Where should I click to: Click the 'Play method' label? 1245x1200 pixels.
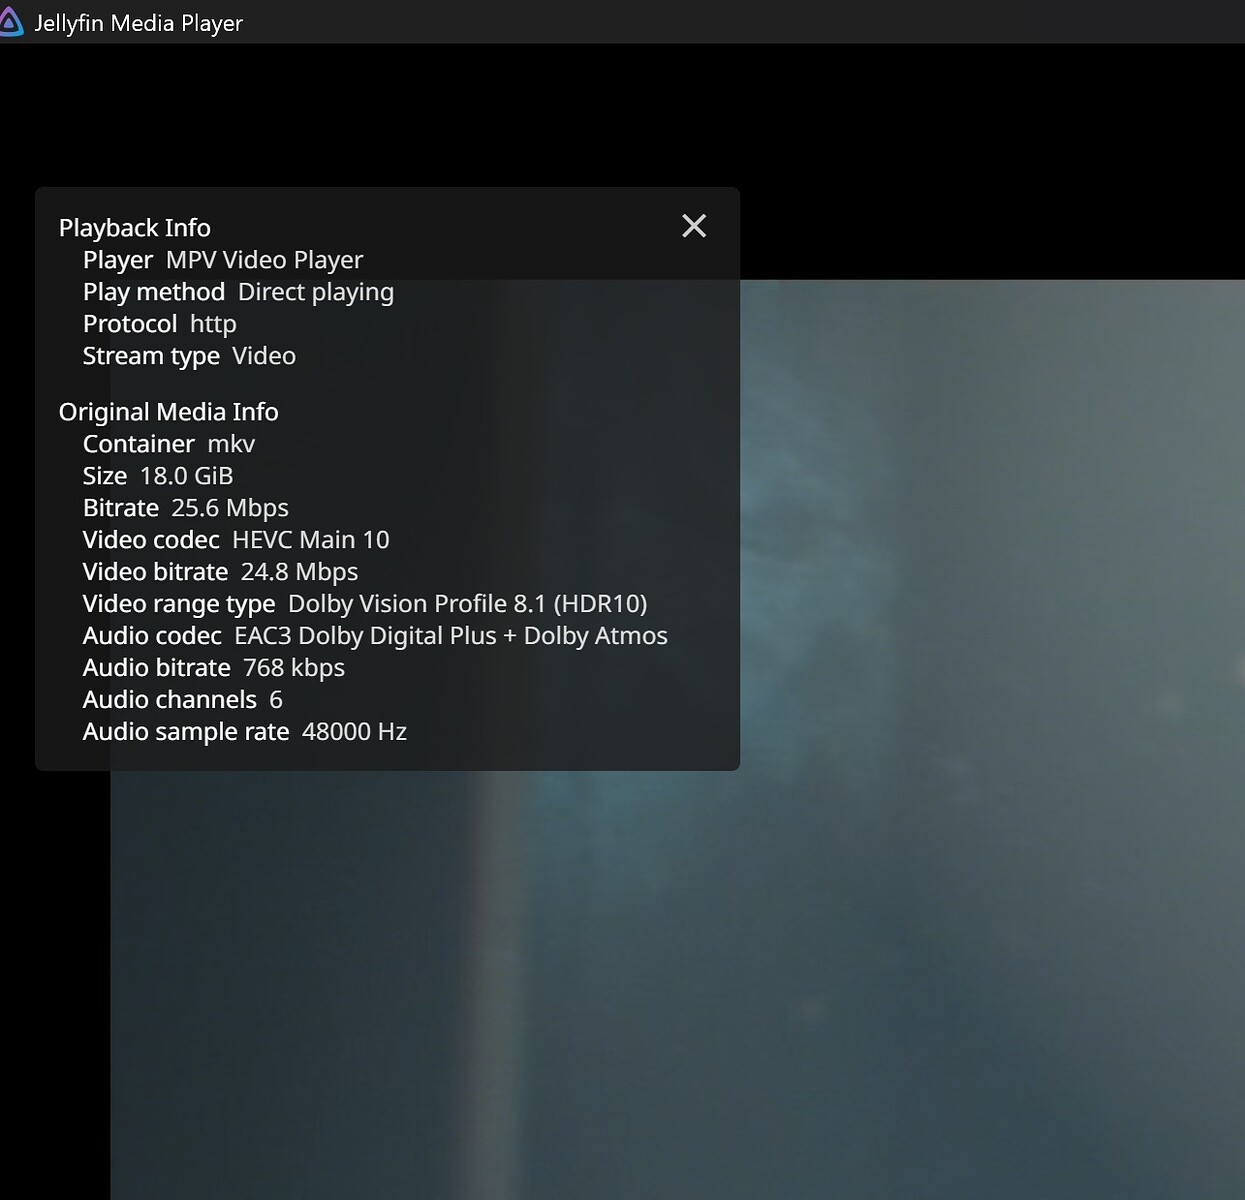pyautogui.click(x=154, y=292)
